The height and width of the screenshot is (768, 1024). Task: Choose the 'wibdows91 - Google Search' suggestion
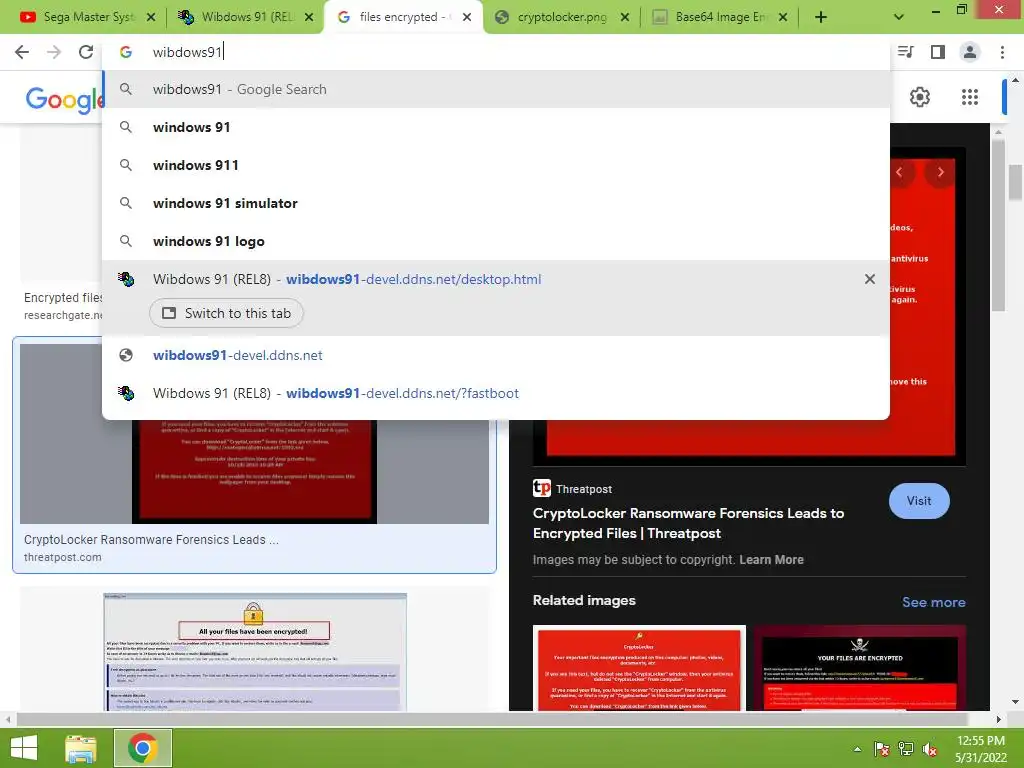pyautogui.click(x=496, y=89)
